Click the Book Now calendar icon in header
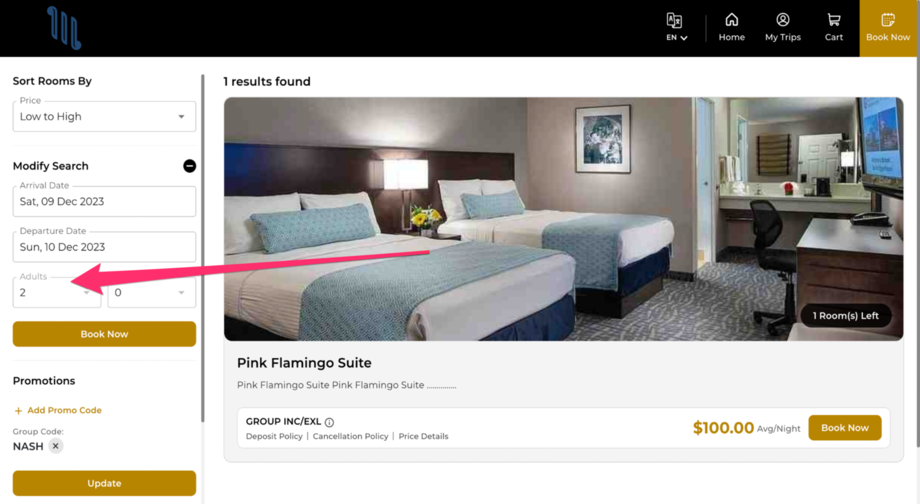Image resolution: width=920 pixels, height=504 pixels. (x=888, y=20)
